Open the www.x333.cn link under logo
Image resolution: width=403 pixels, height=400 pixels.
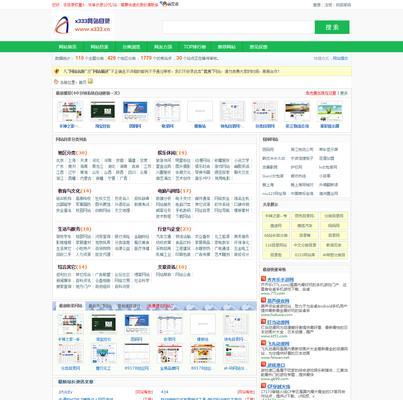point(92,29)
